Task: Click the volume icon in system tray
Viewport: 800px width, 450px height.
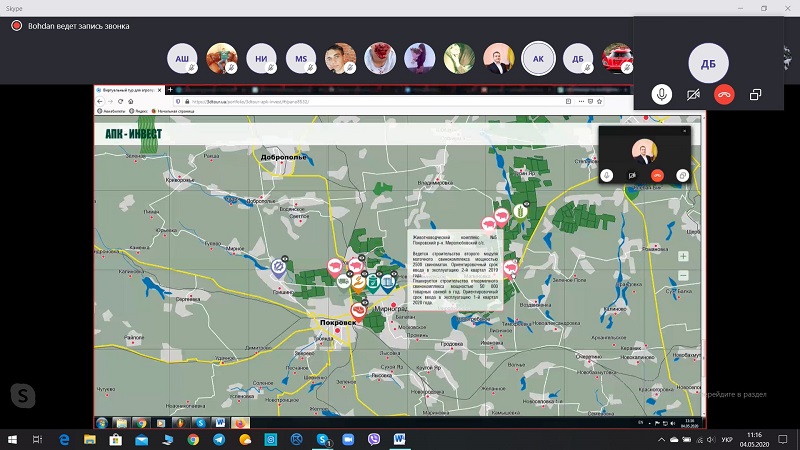Action: pyautogui.click(x=711, y=439)
